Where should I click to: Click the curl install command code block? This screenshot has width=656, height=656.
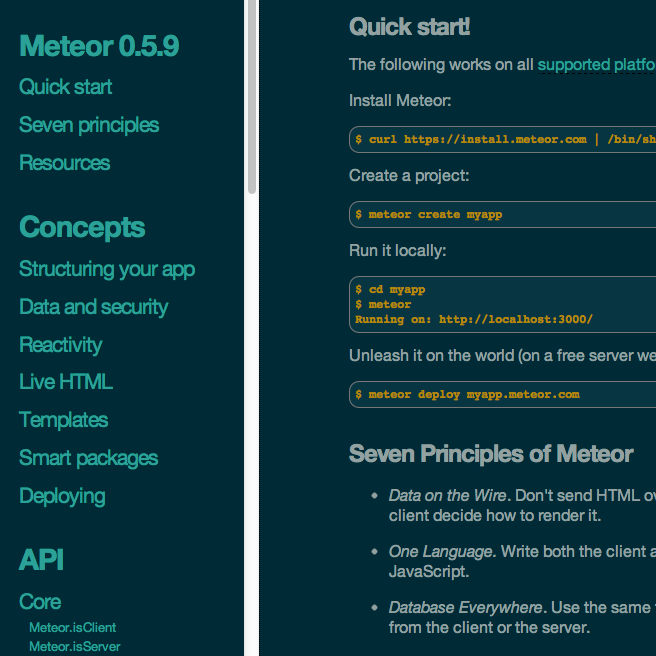(502, 139)
